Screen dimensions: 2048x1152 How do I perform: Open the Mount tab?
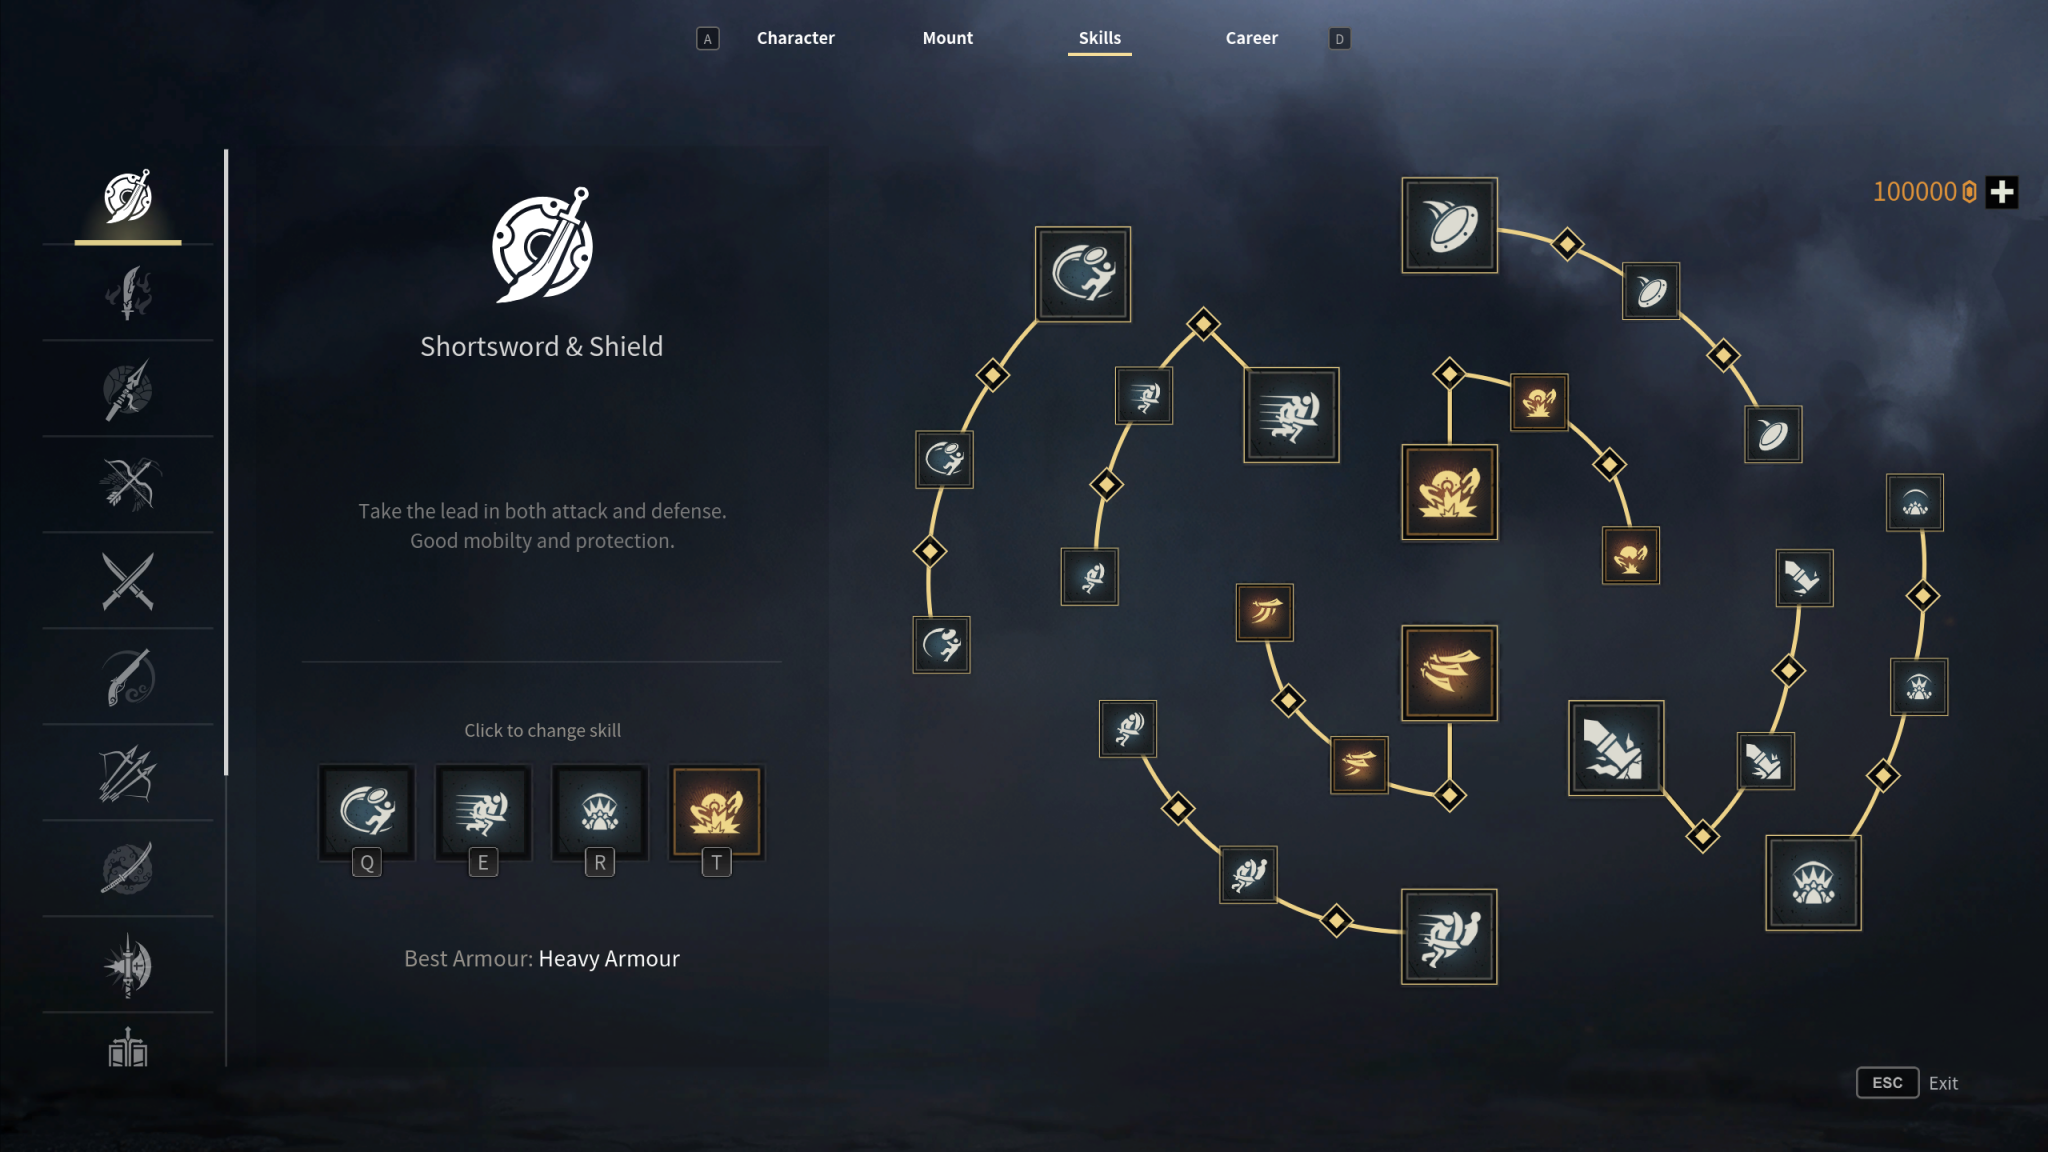pyautogui.click(x=947, y=38)
